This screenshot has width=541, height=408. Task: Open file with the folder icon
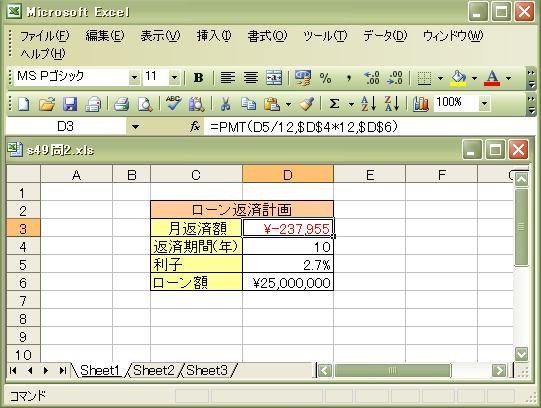(47, 104)
